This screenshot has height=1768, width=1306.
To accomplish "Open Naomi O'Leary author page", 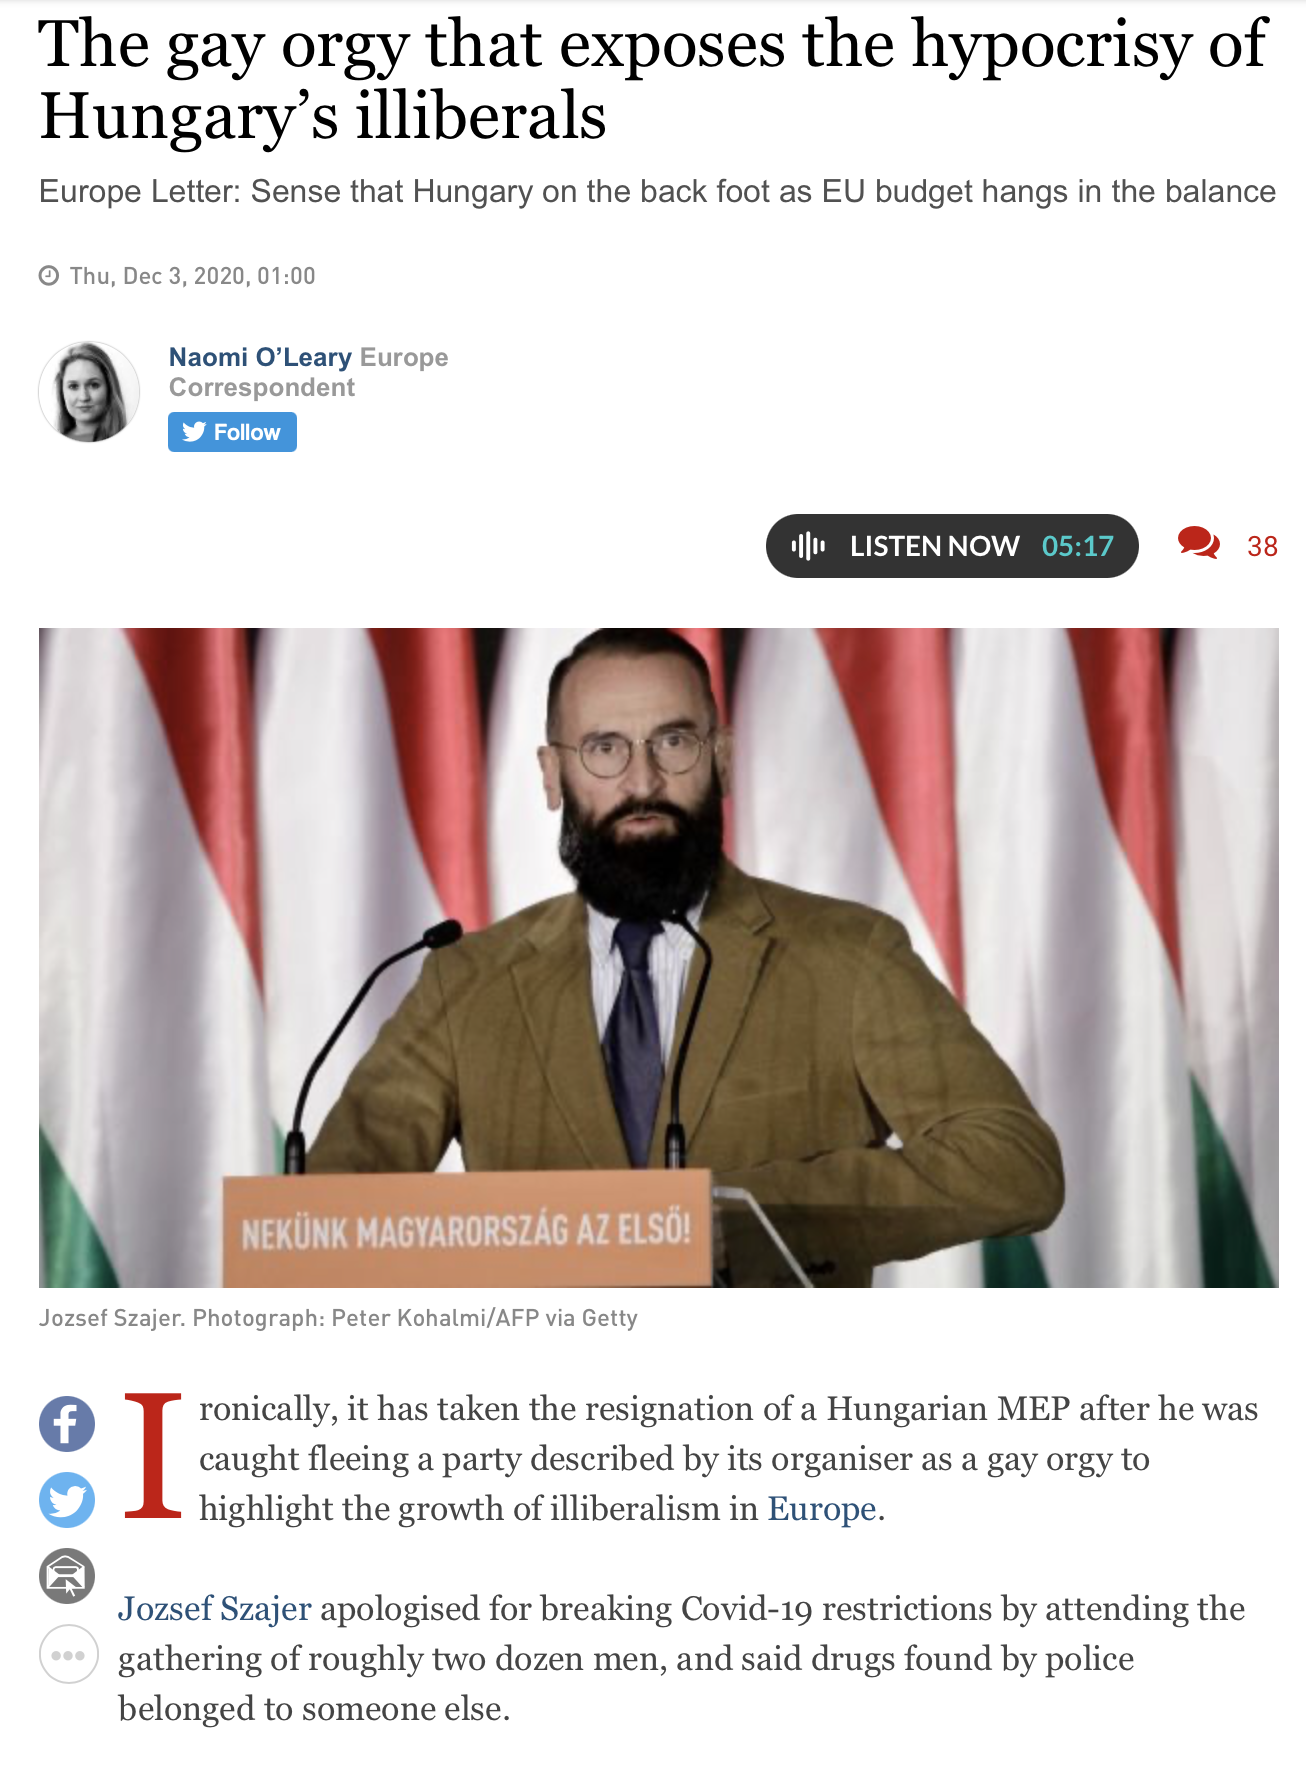I will click(260, 357).
